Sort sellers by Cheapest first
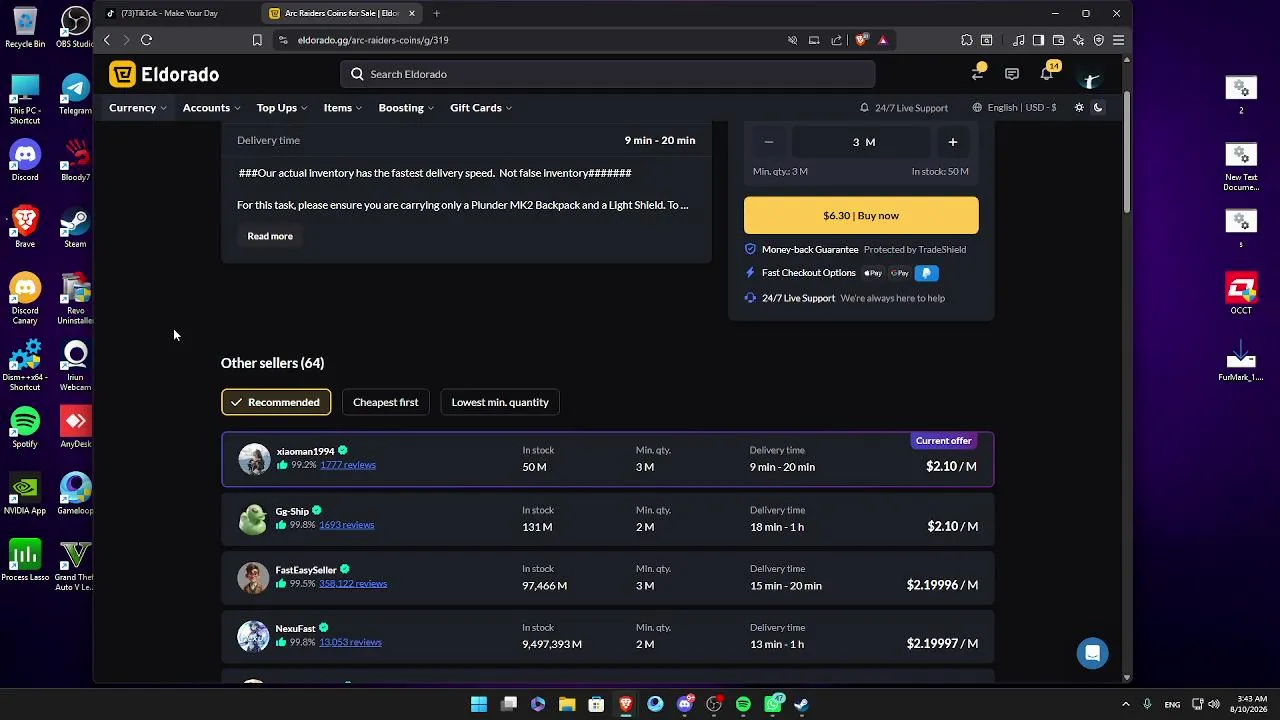Viewport: 1280px width, 720px height. point(385,402)
